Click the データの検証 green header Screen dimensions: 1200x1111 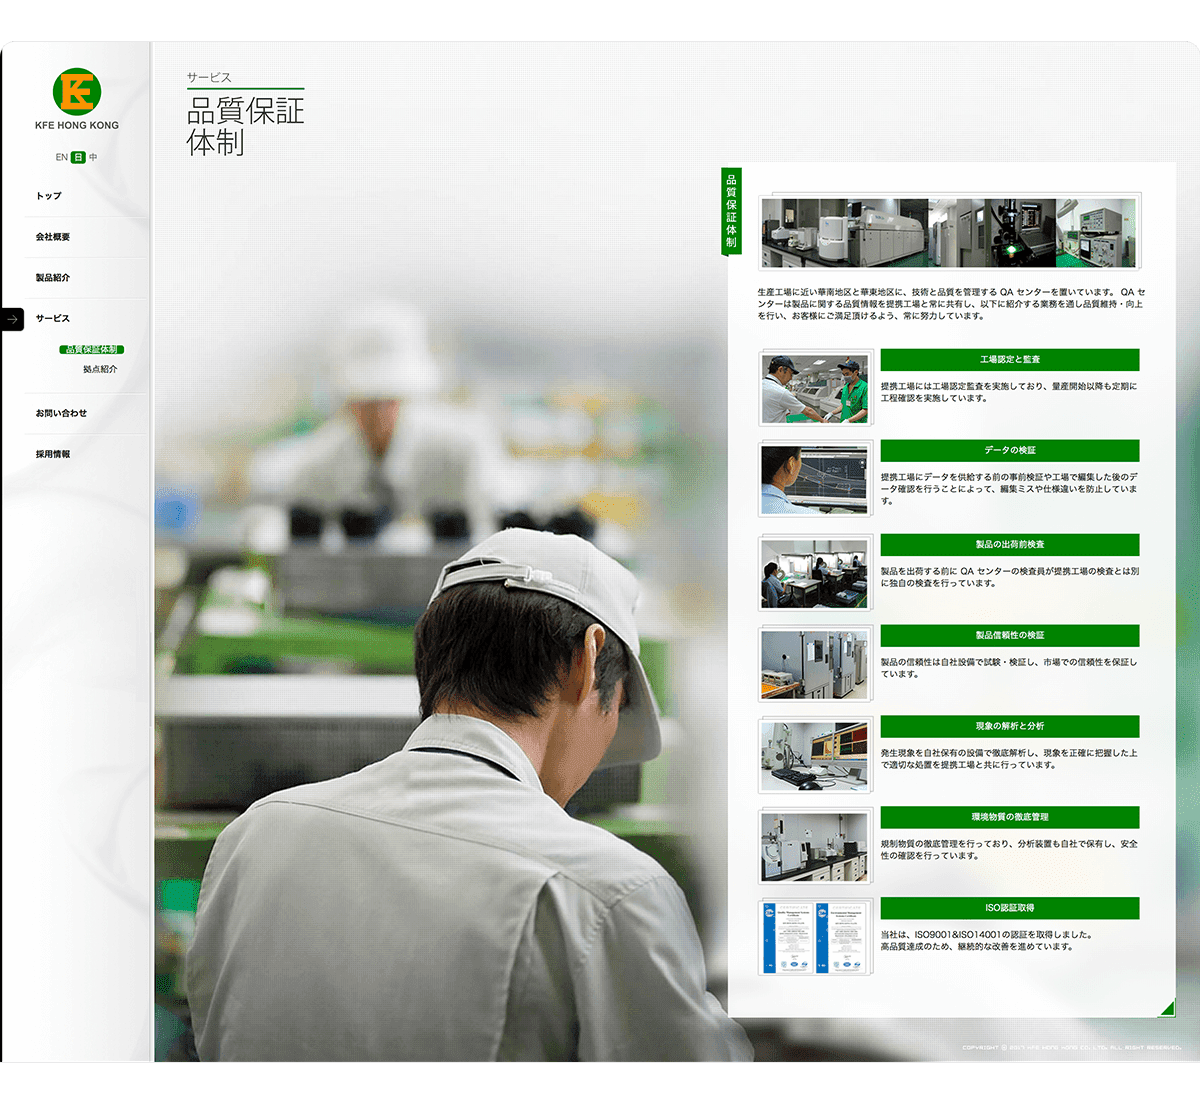click(x=1009, y=450)
